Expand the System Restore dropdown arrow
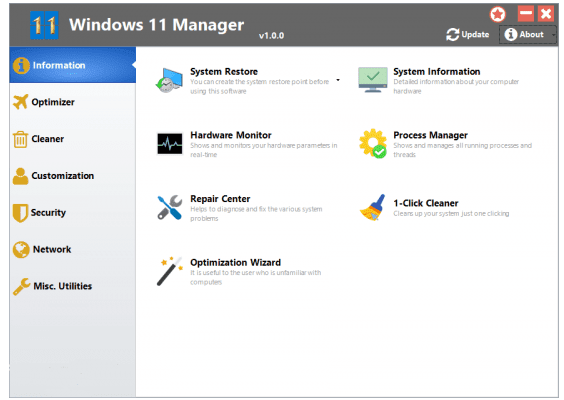This screenshot has height=400, width=564. pos(338,80)
